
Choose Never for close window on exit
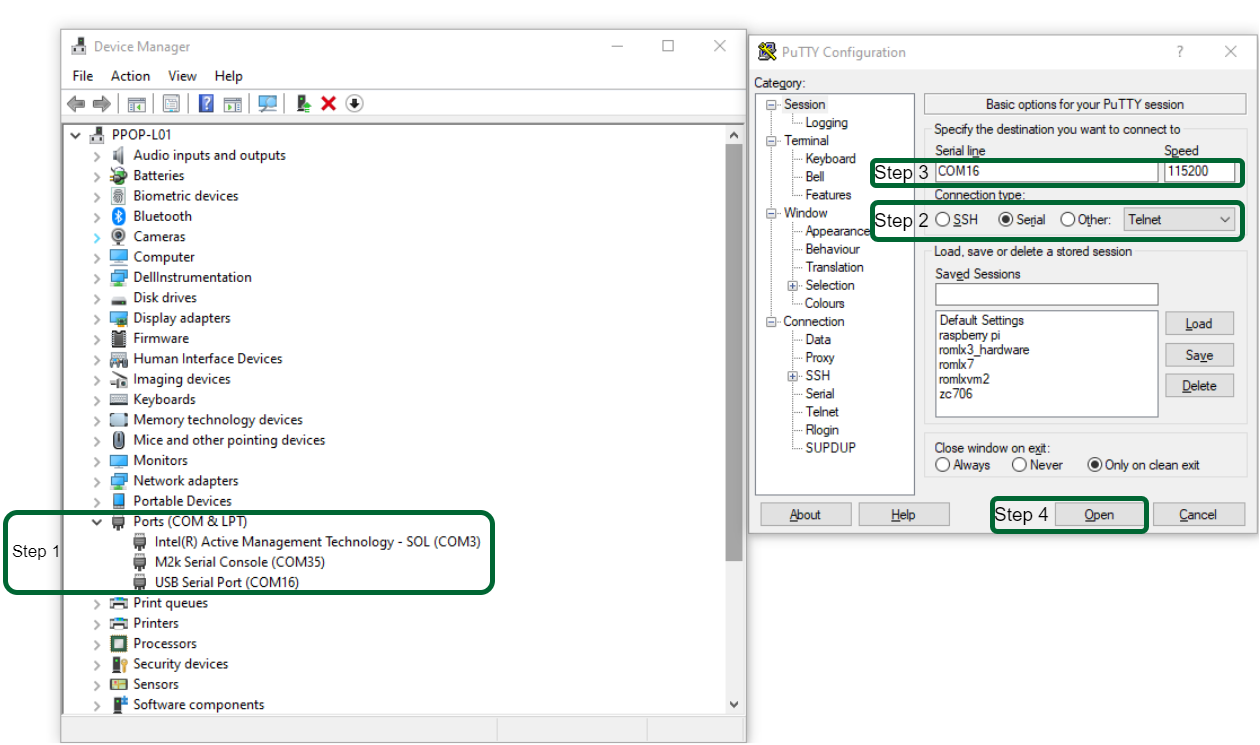coord(1019,465)
